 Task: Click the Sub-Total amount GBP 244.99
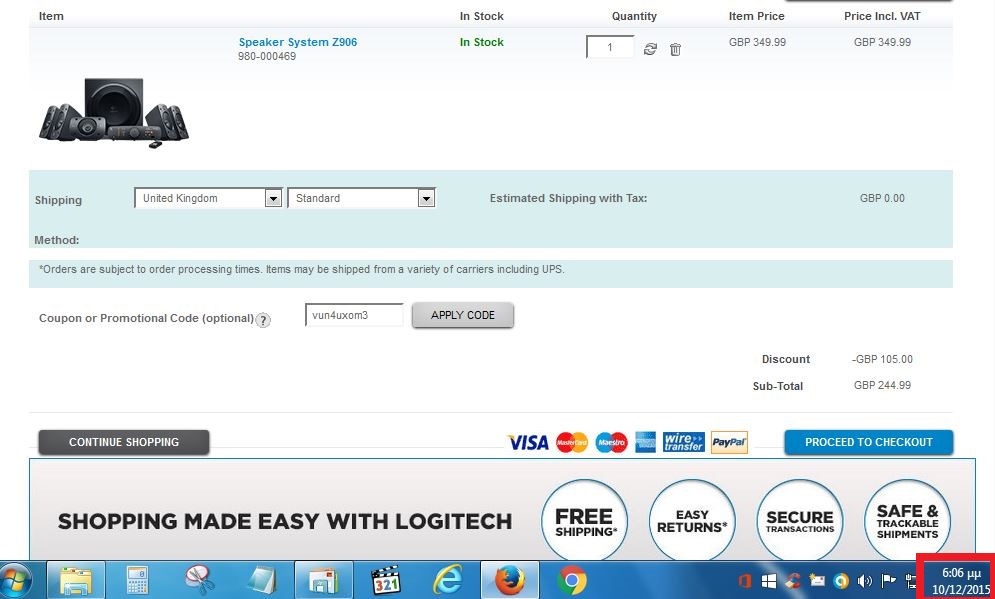[882, 385]
